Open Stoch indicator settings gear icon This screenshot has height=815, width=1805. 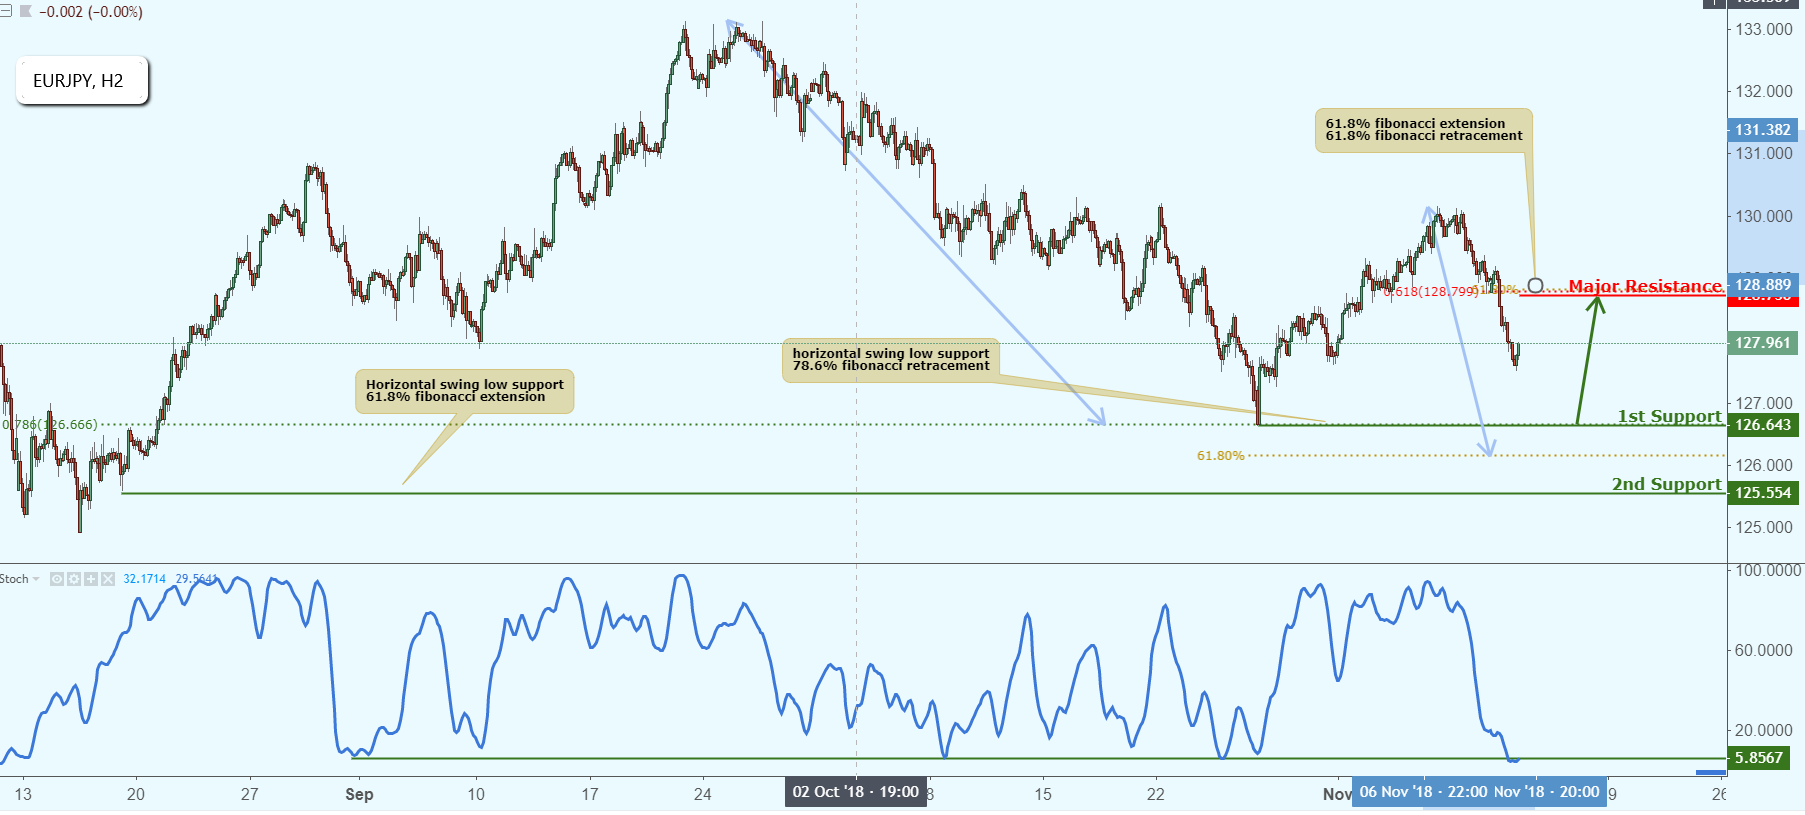pos(74,579)
